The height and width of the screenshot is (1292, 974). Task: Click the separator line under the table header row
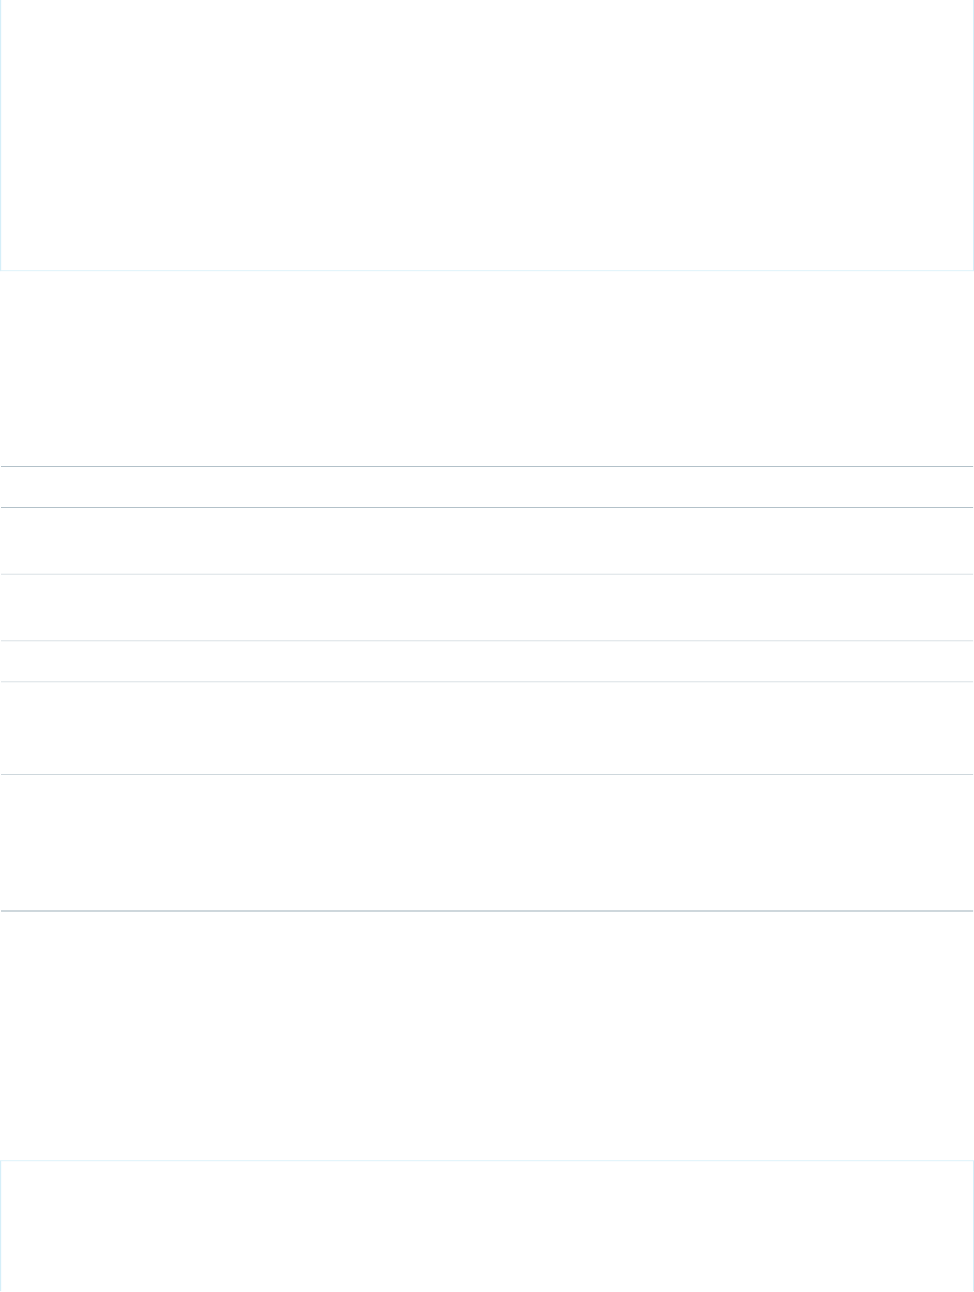coord(487,507)
